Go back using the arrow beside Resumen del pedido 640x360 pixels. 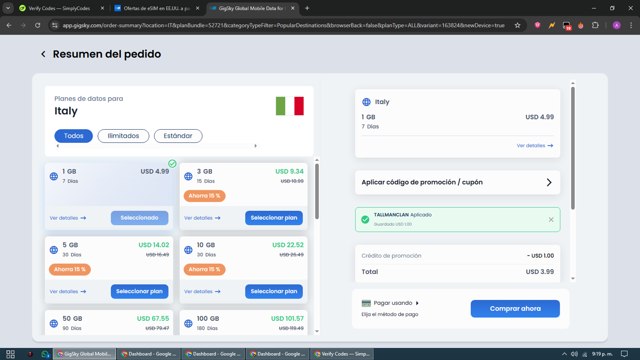coord(43,54)
